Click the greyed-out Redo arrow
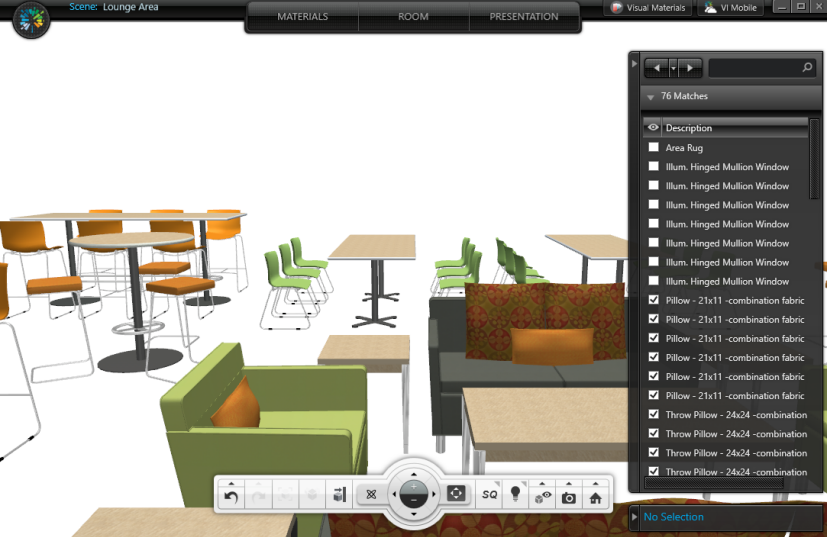Image resolution: width=827 pixels, height=537 pixels. point(258,496)
